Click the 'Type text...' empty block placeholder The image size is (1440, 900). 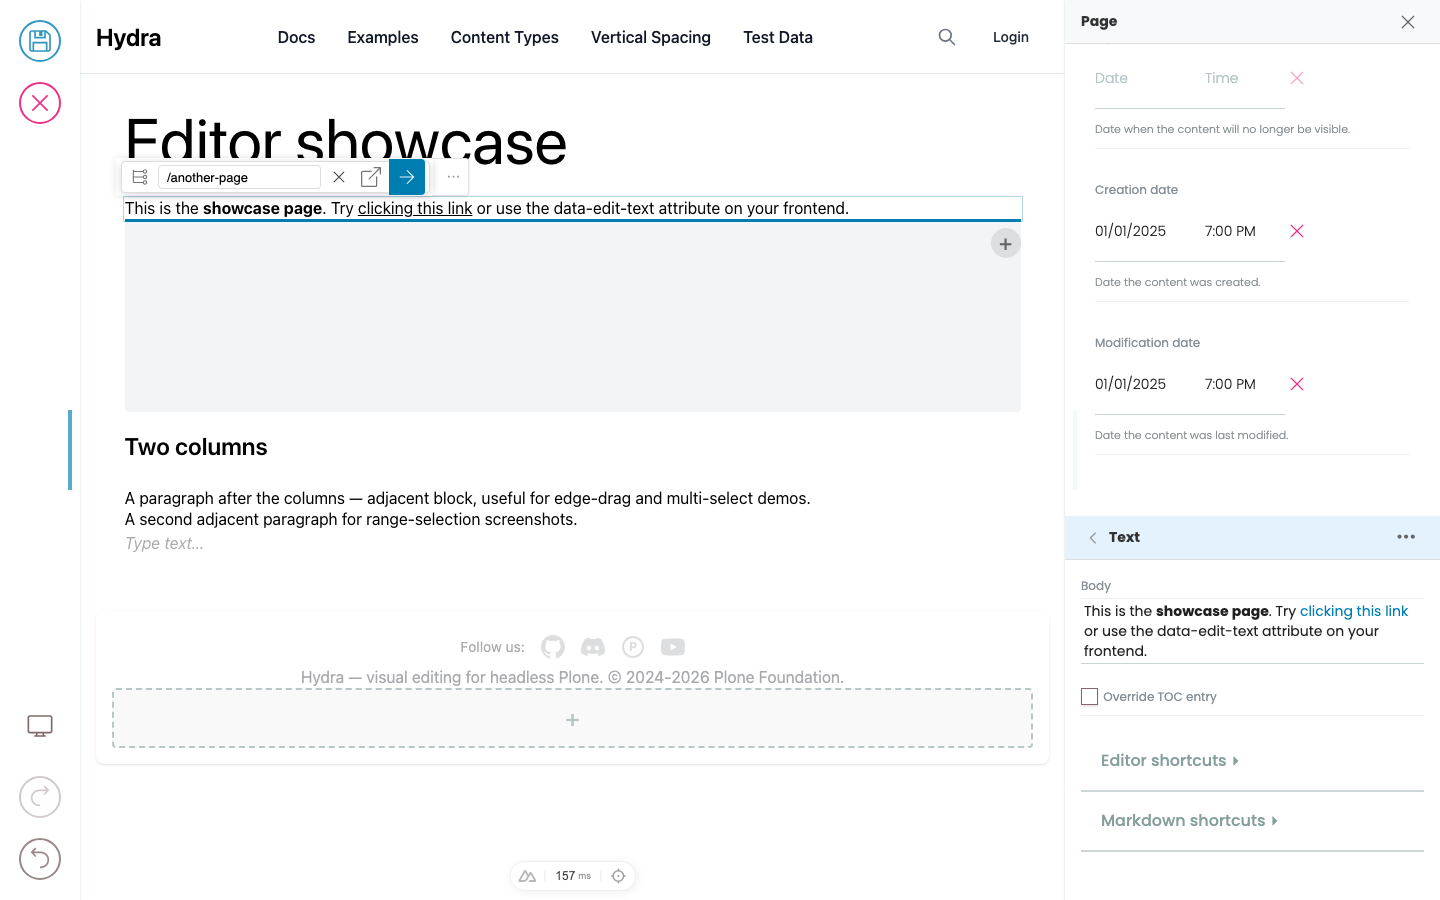coord(164,543)
